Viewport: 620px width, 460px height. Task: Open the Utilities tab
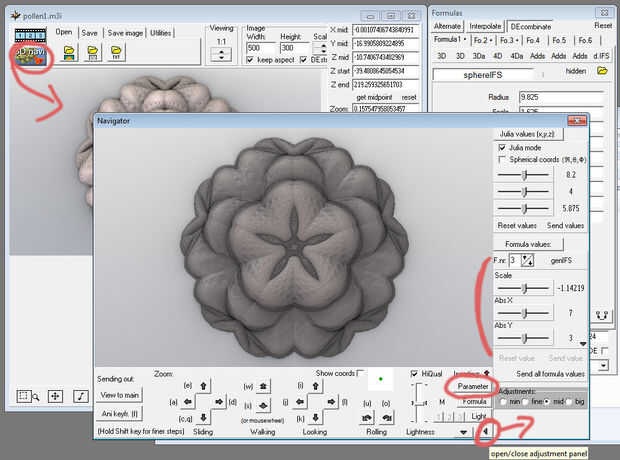pyautogui.click(x=161, y=33)
